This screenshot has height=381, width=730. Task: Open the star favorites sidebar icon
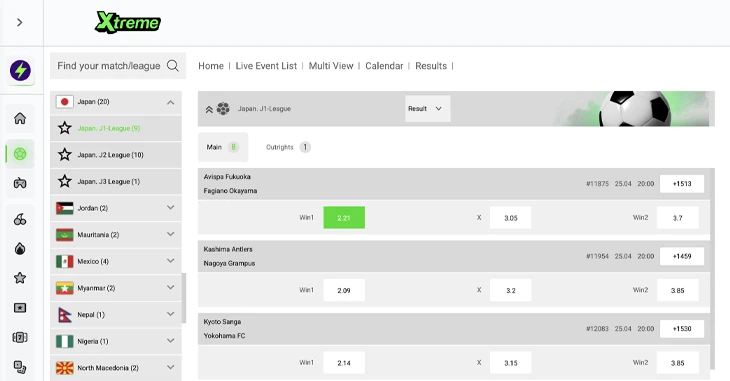20,278
